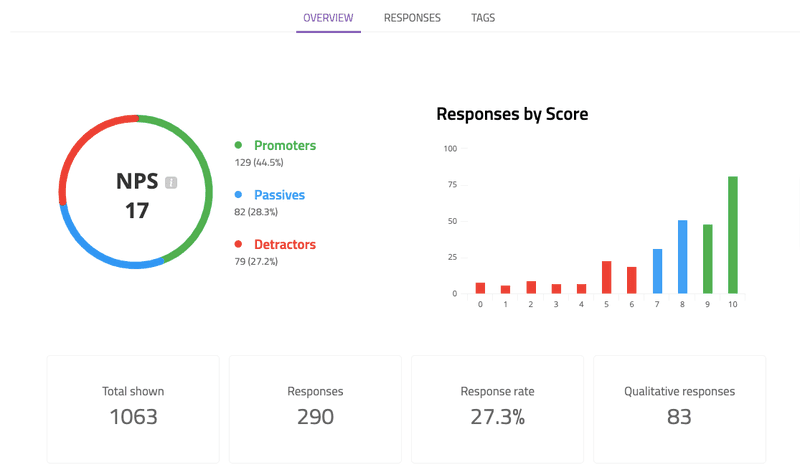Click the blue Passives legend dot
The height and width of the screenshot is (475, 800).
[x=237, y=195]
